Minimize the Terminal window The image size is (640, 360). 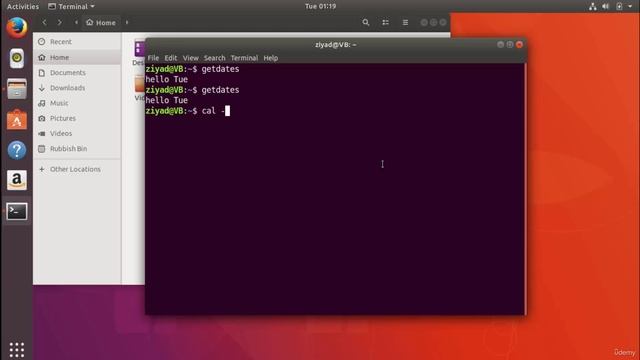(500, 44)
